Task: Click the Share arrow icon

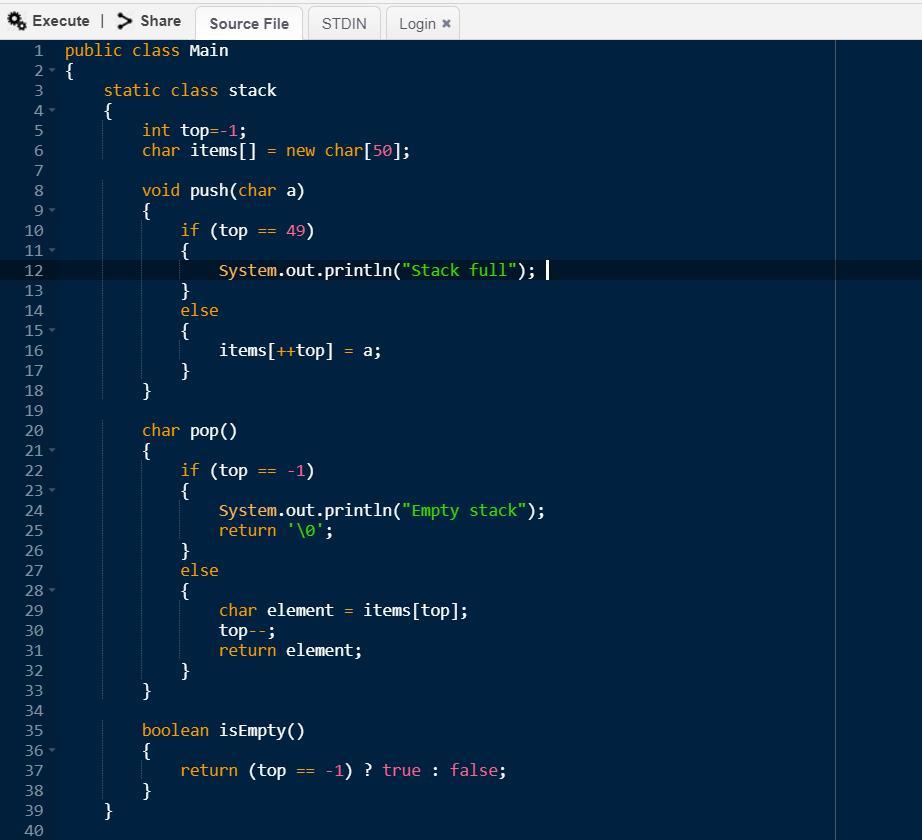Action: [124, 21]
